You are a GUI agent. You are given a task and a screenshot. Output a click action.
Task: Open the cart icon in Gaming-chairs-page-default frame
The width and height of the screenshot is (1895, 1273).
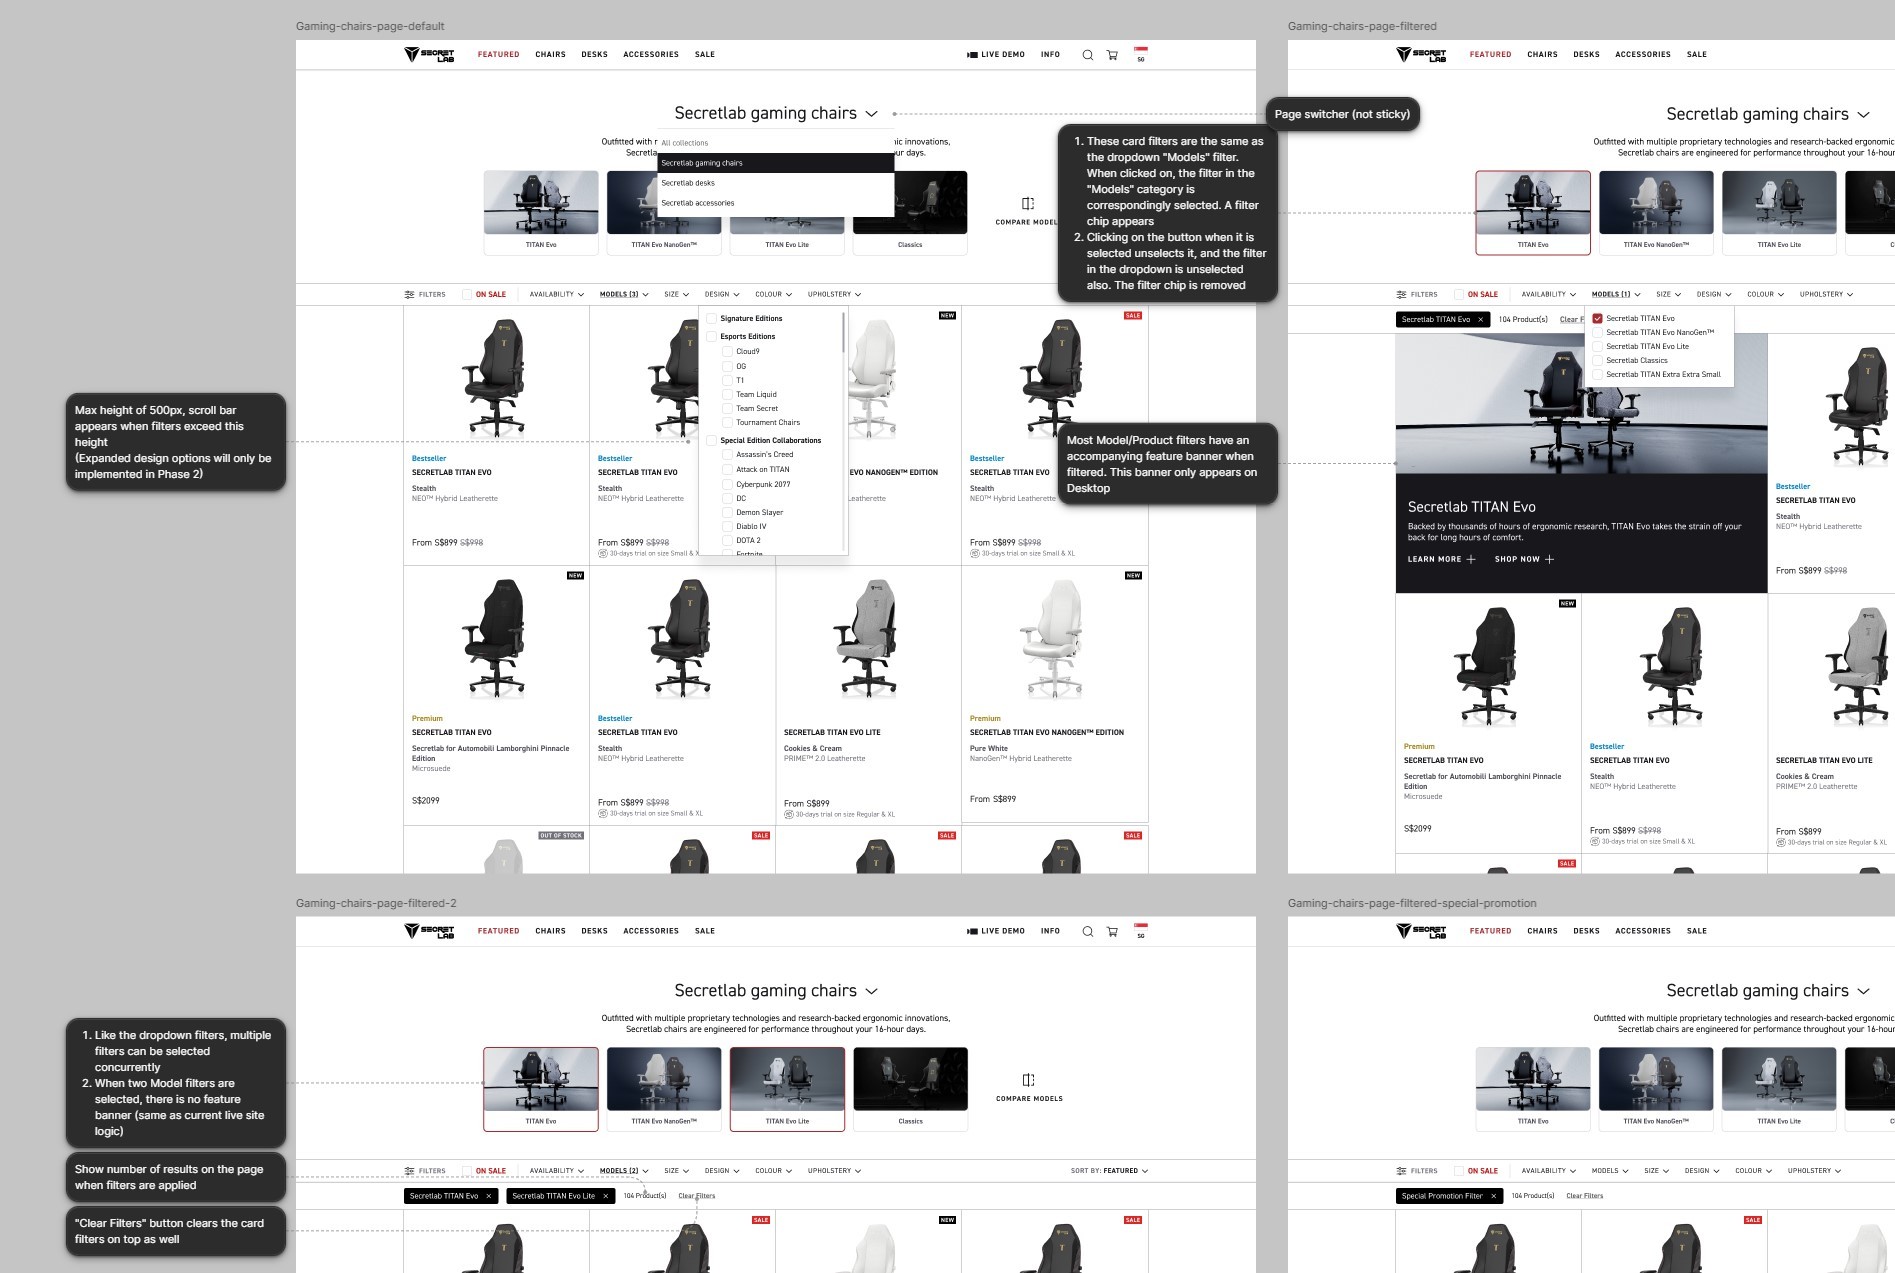click(1112, 55)
